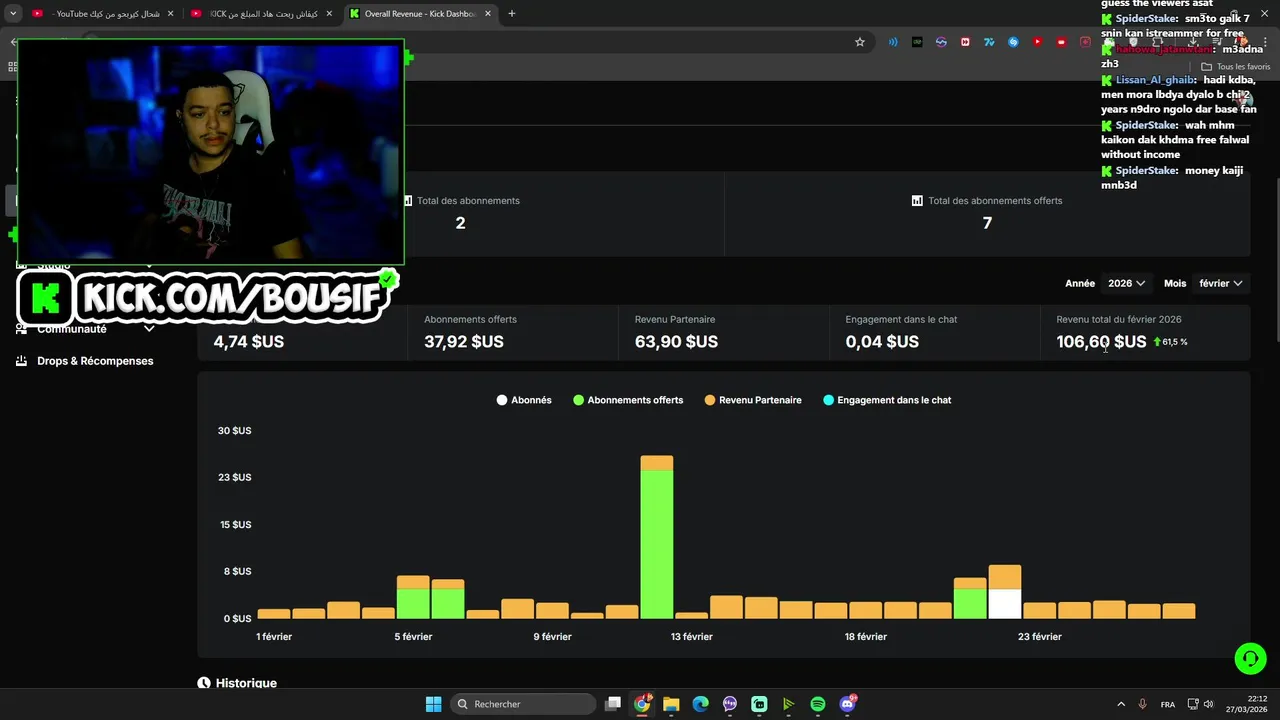
Task: Launch Microsoft Edge from the taskbar
Action: coord(700,704)
